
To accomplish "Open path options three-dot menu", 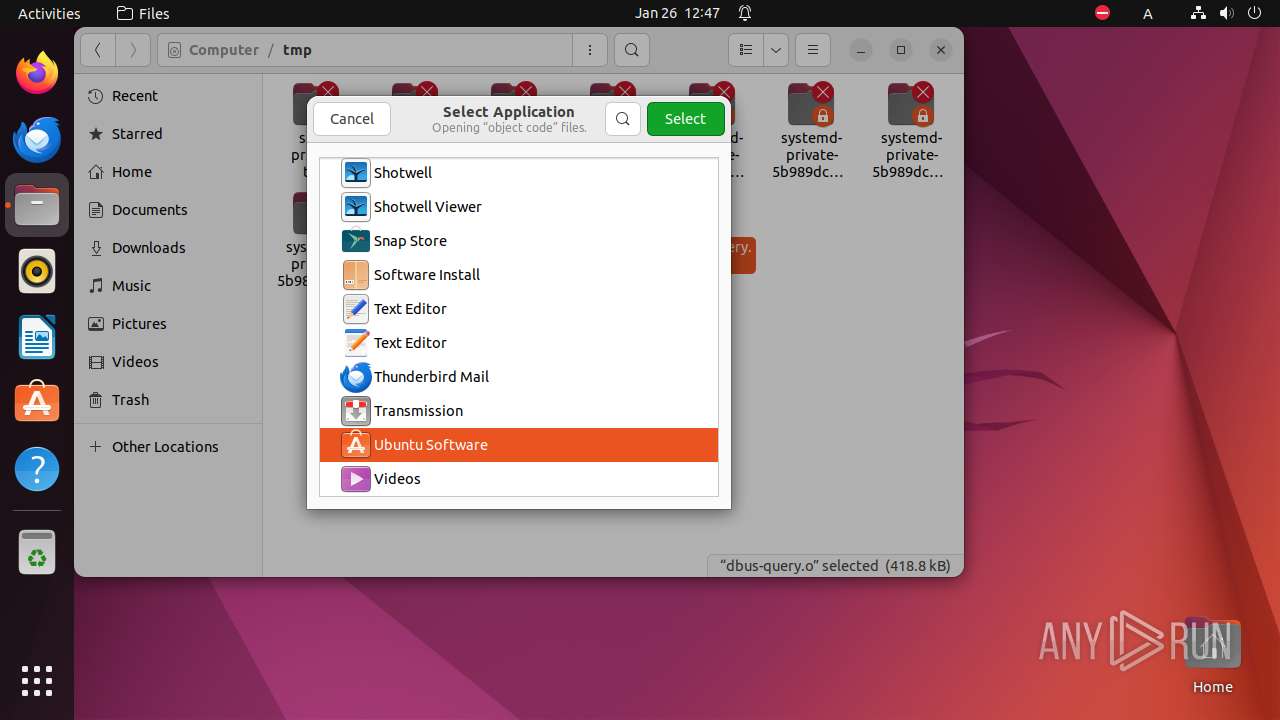I will click(590, 50).
